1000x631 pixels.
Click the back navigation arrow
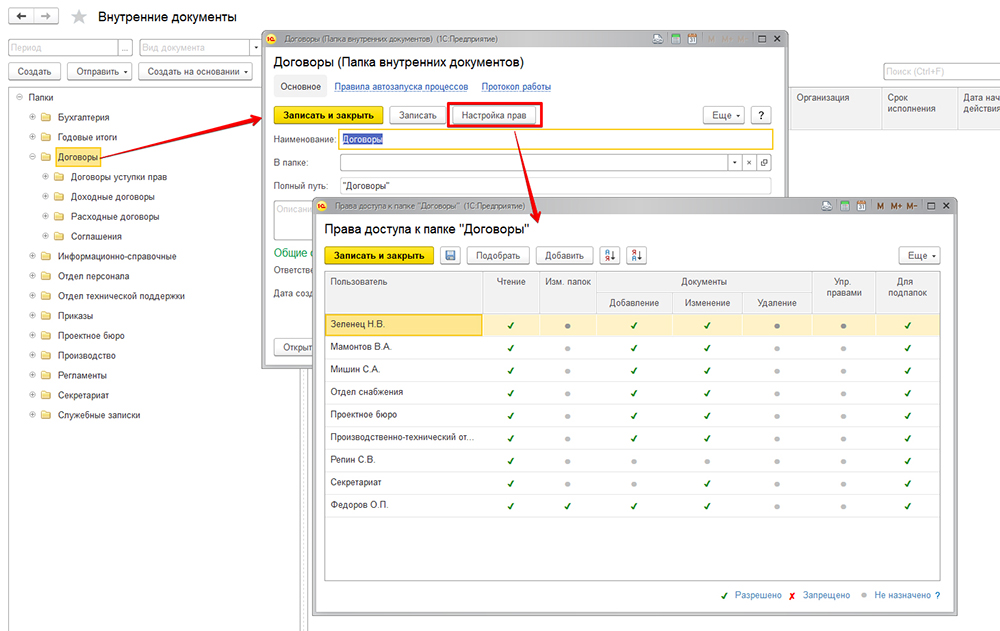[x=23, y=17]
